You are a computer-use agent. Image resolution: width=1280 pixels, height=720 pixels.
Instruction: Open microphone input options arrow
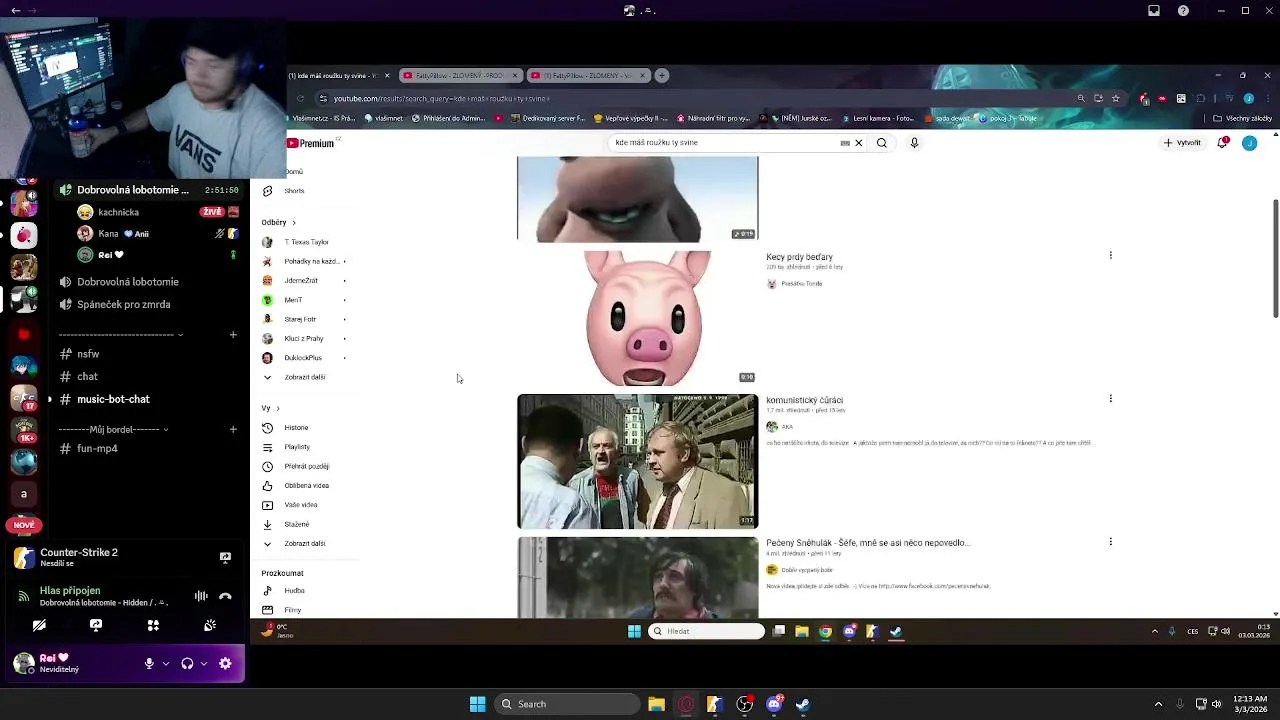point(166,663)
